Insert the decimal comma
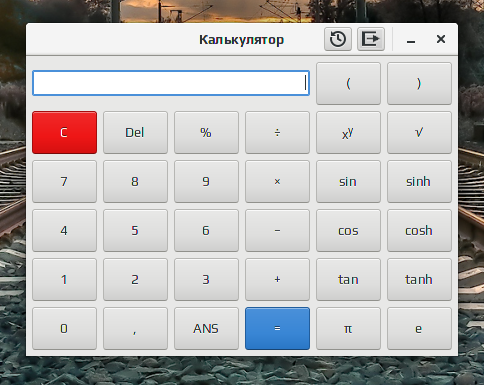 135,328
